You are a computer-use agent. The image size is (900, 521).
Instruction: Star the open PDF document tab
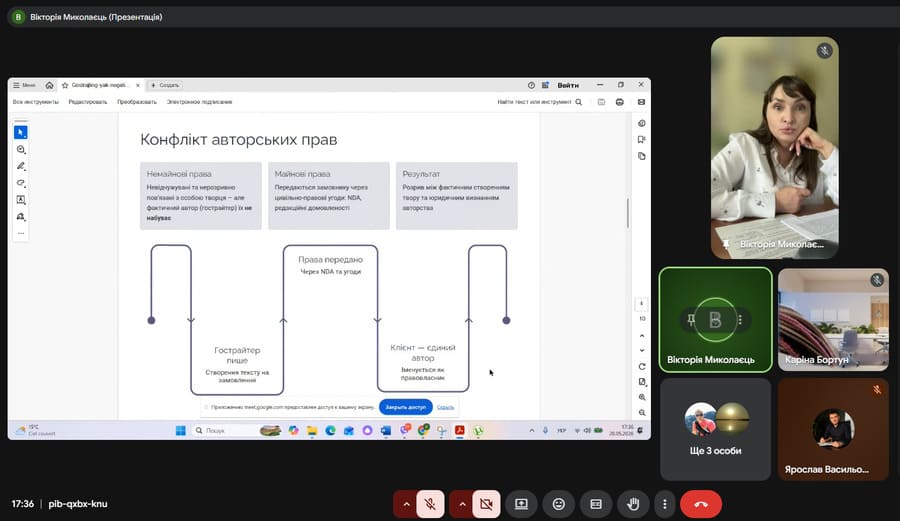pos(65,85)
